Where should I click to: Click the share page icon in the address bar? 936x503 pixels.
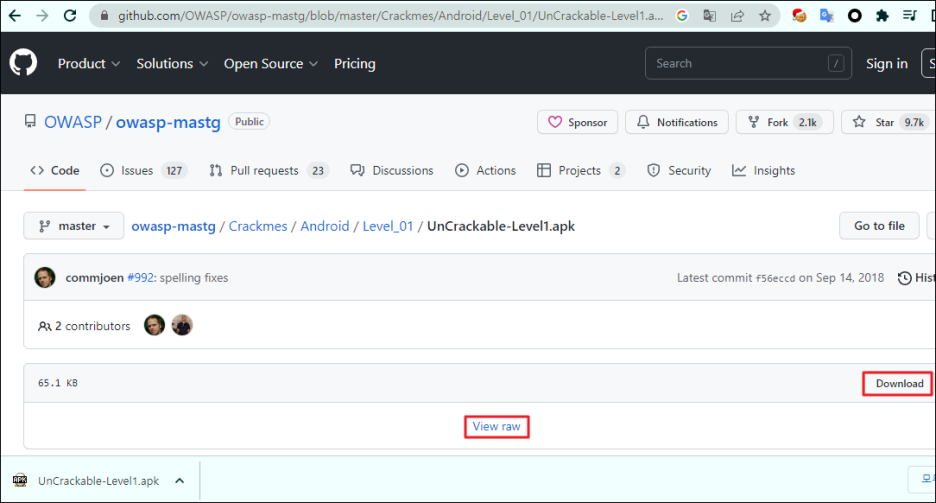pos(737,16)
